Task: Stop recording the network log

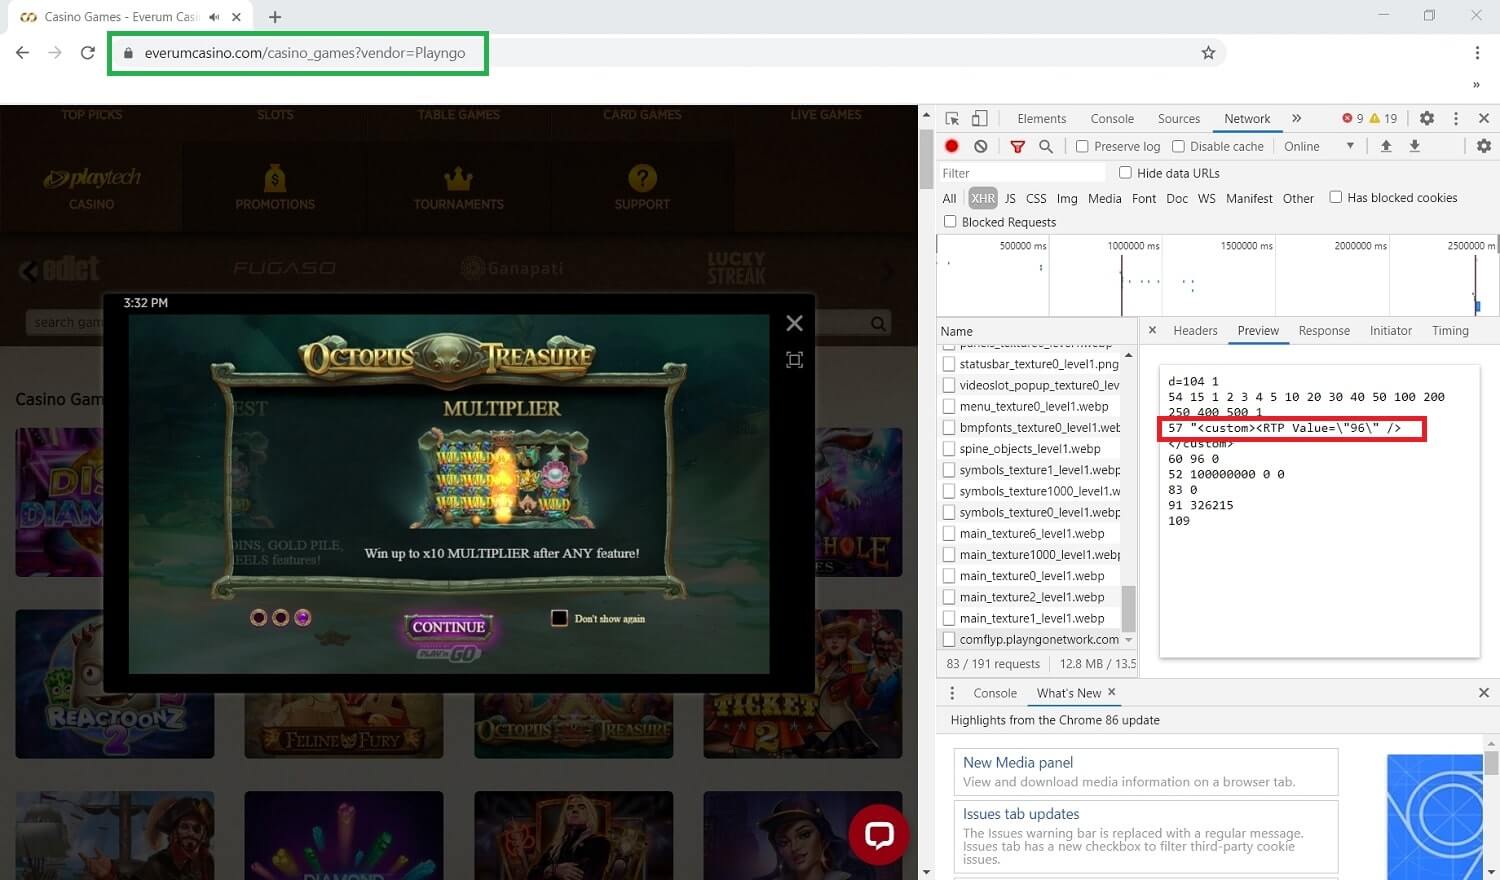Action: point(952,146)
